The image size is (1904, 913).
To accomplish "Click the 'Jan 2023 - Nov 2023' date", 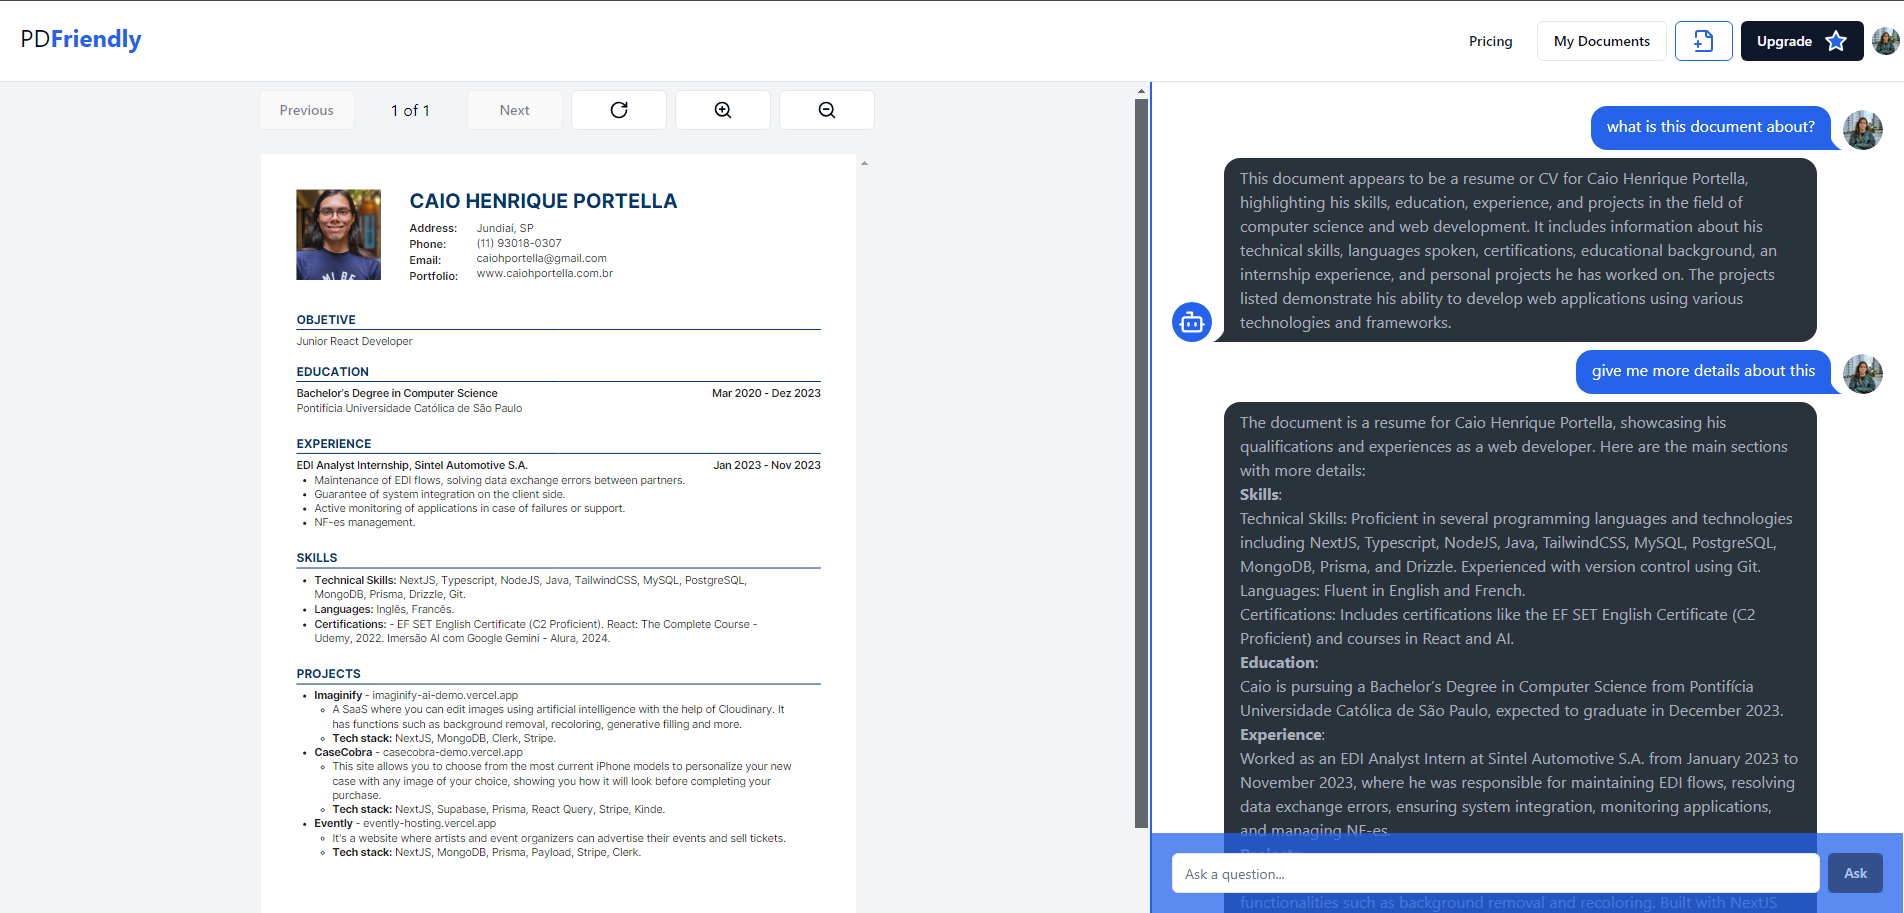I will (767, 466).
